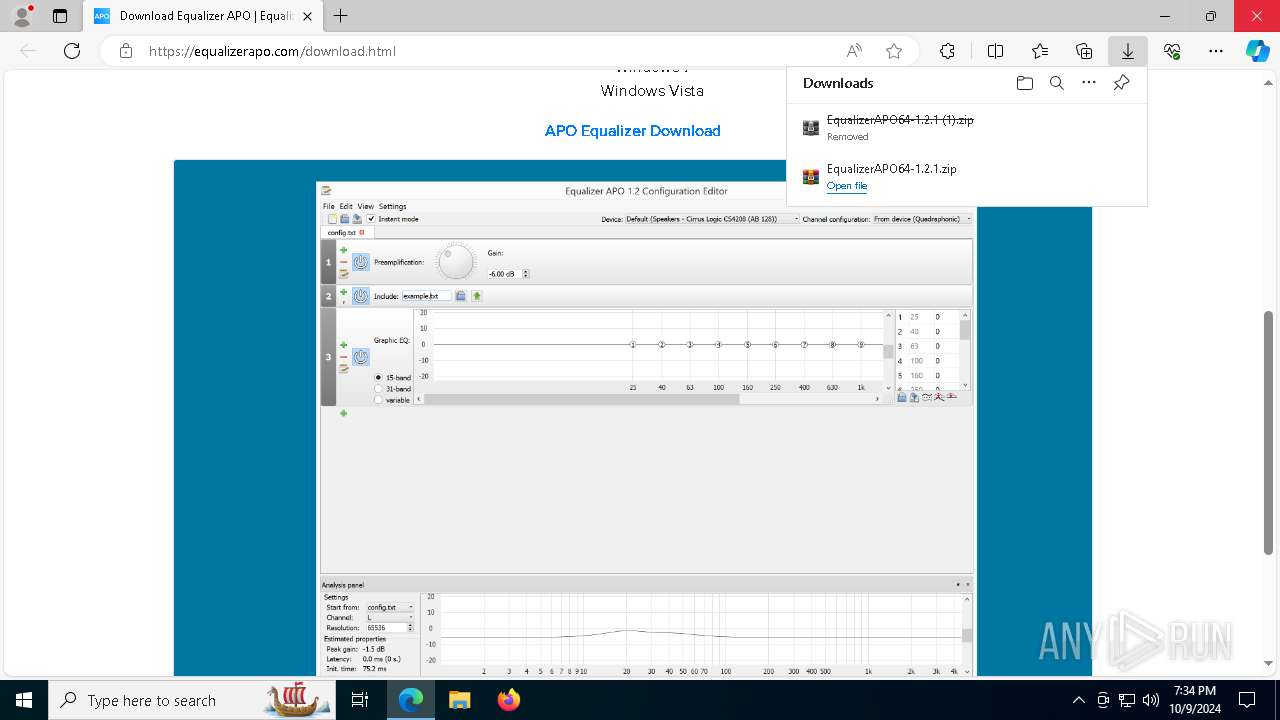Open Browser essentials heart icon
The image size is (1280, 720).
point(1172,51)
